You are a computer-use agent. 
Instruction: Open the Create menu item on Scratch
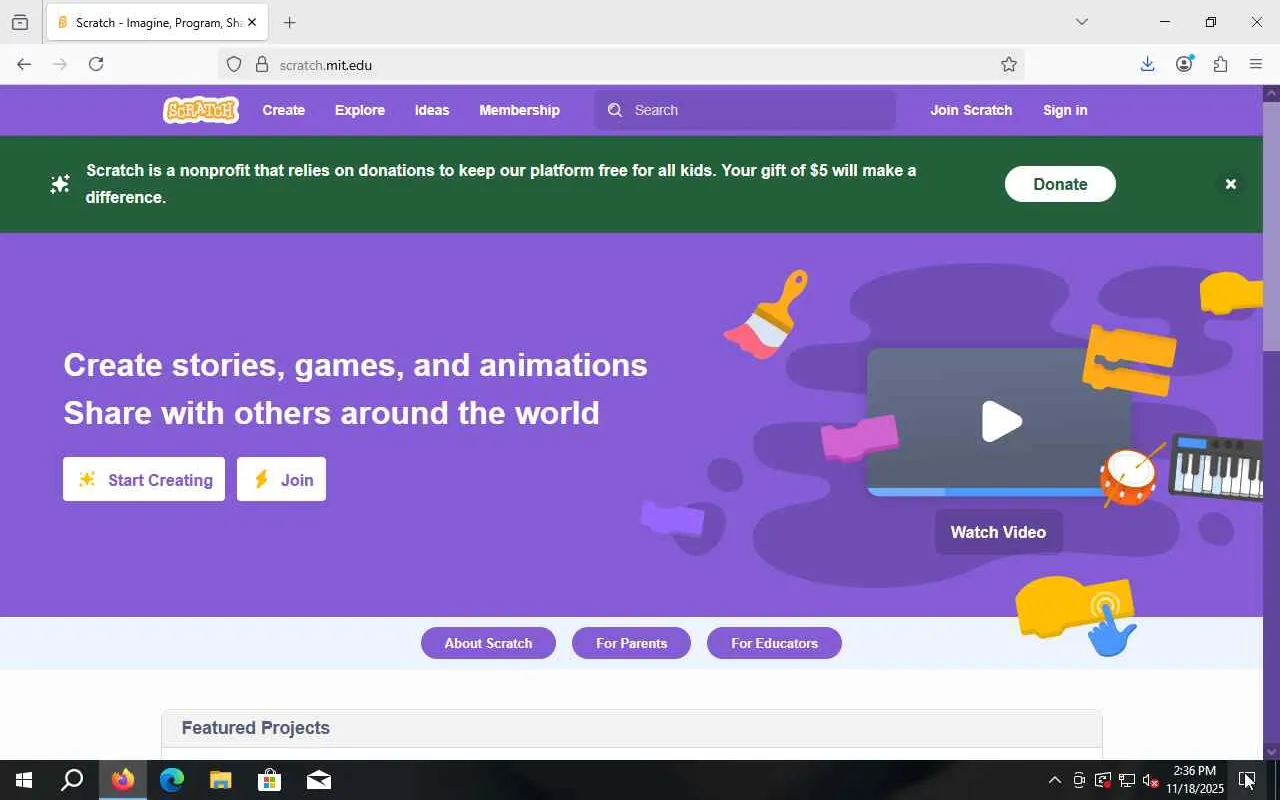(284, 110)
